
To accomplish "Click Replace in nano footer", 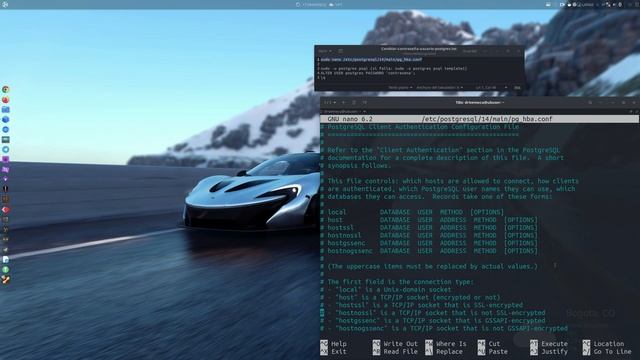I will [x=444, y=351].
